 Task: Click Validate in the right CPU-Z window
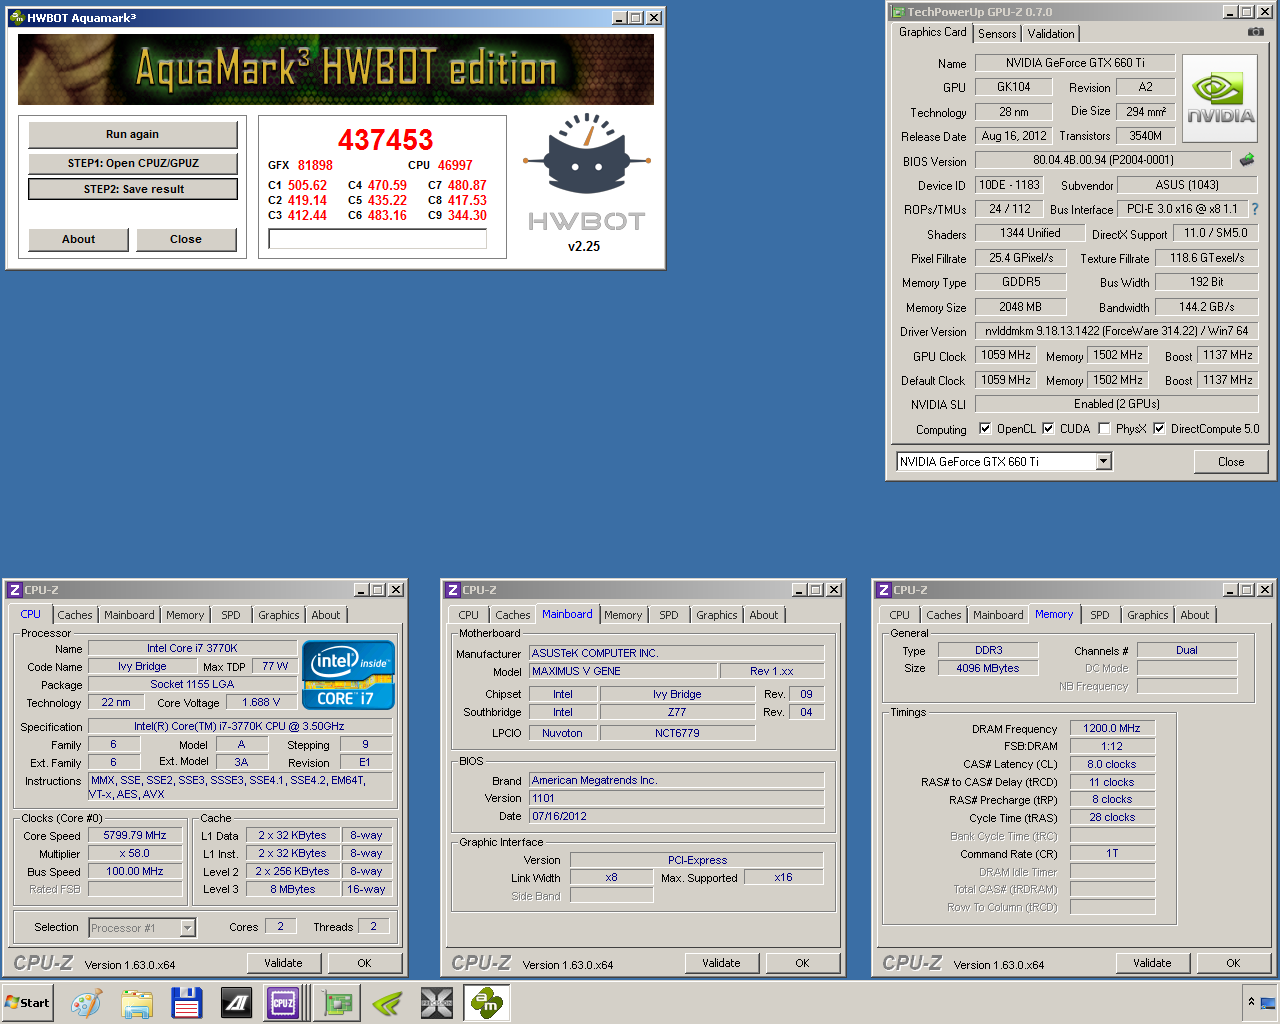click(x=1152, y=963)
